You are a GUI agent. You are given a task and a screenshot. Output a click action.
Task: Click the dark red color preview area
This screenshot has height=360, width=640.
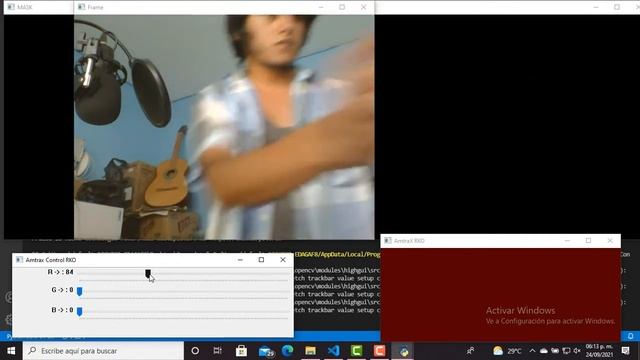[500, 294]
